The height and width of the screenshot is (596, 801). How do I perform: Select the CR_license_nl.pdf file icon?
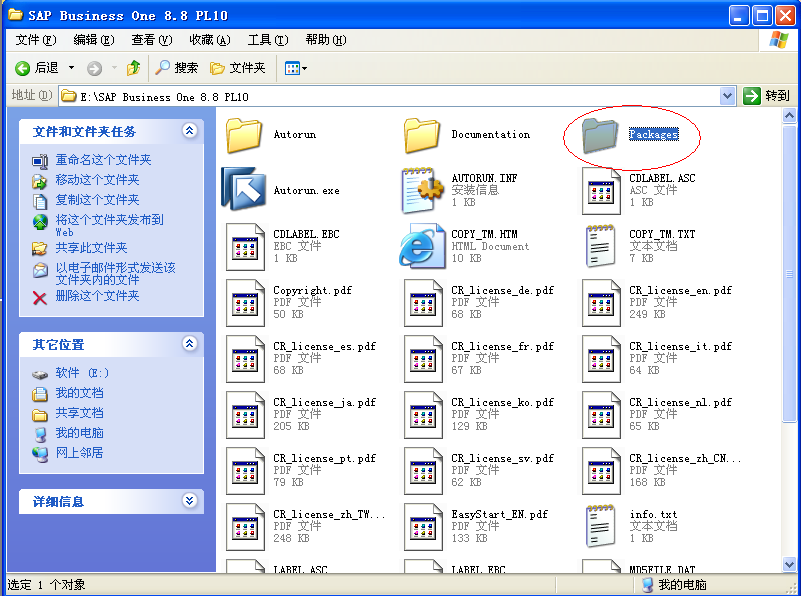pos(601,415)
